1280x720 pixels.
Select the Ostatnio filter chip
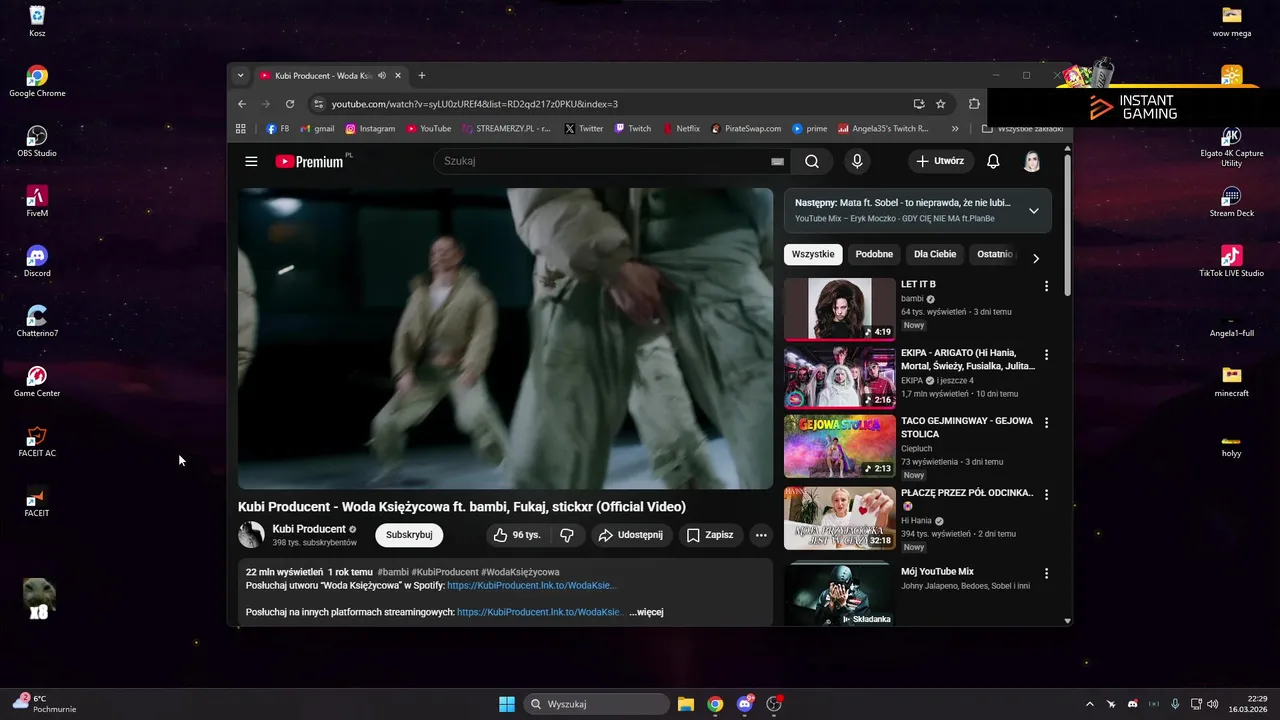tap(995, 254)
